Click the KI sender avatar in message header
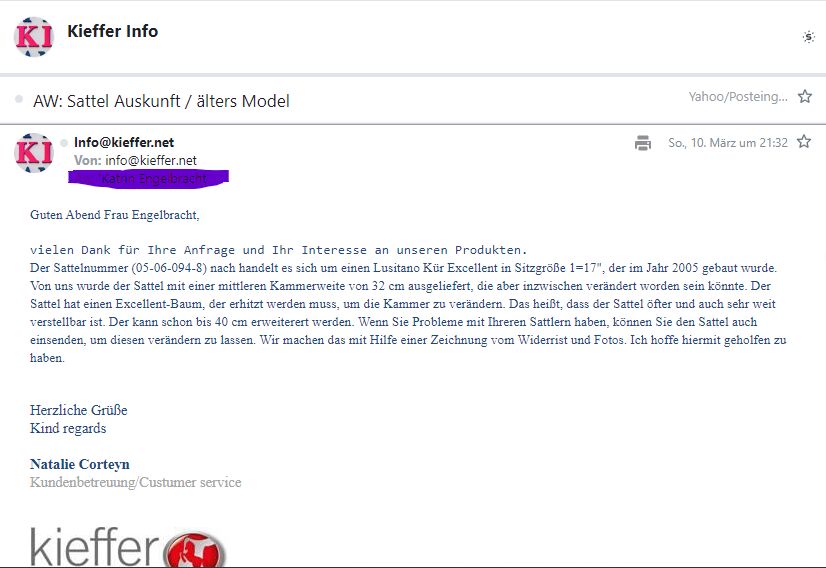Screen dimensions: 826x568 pos(33,152)
